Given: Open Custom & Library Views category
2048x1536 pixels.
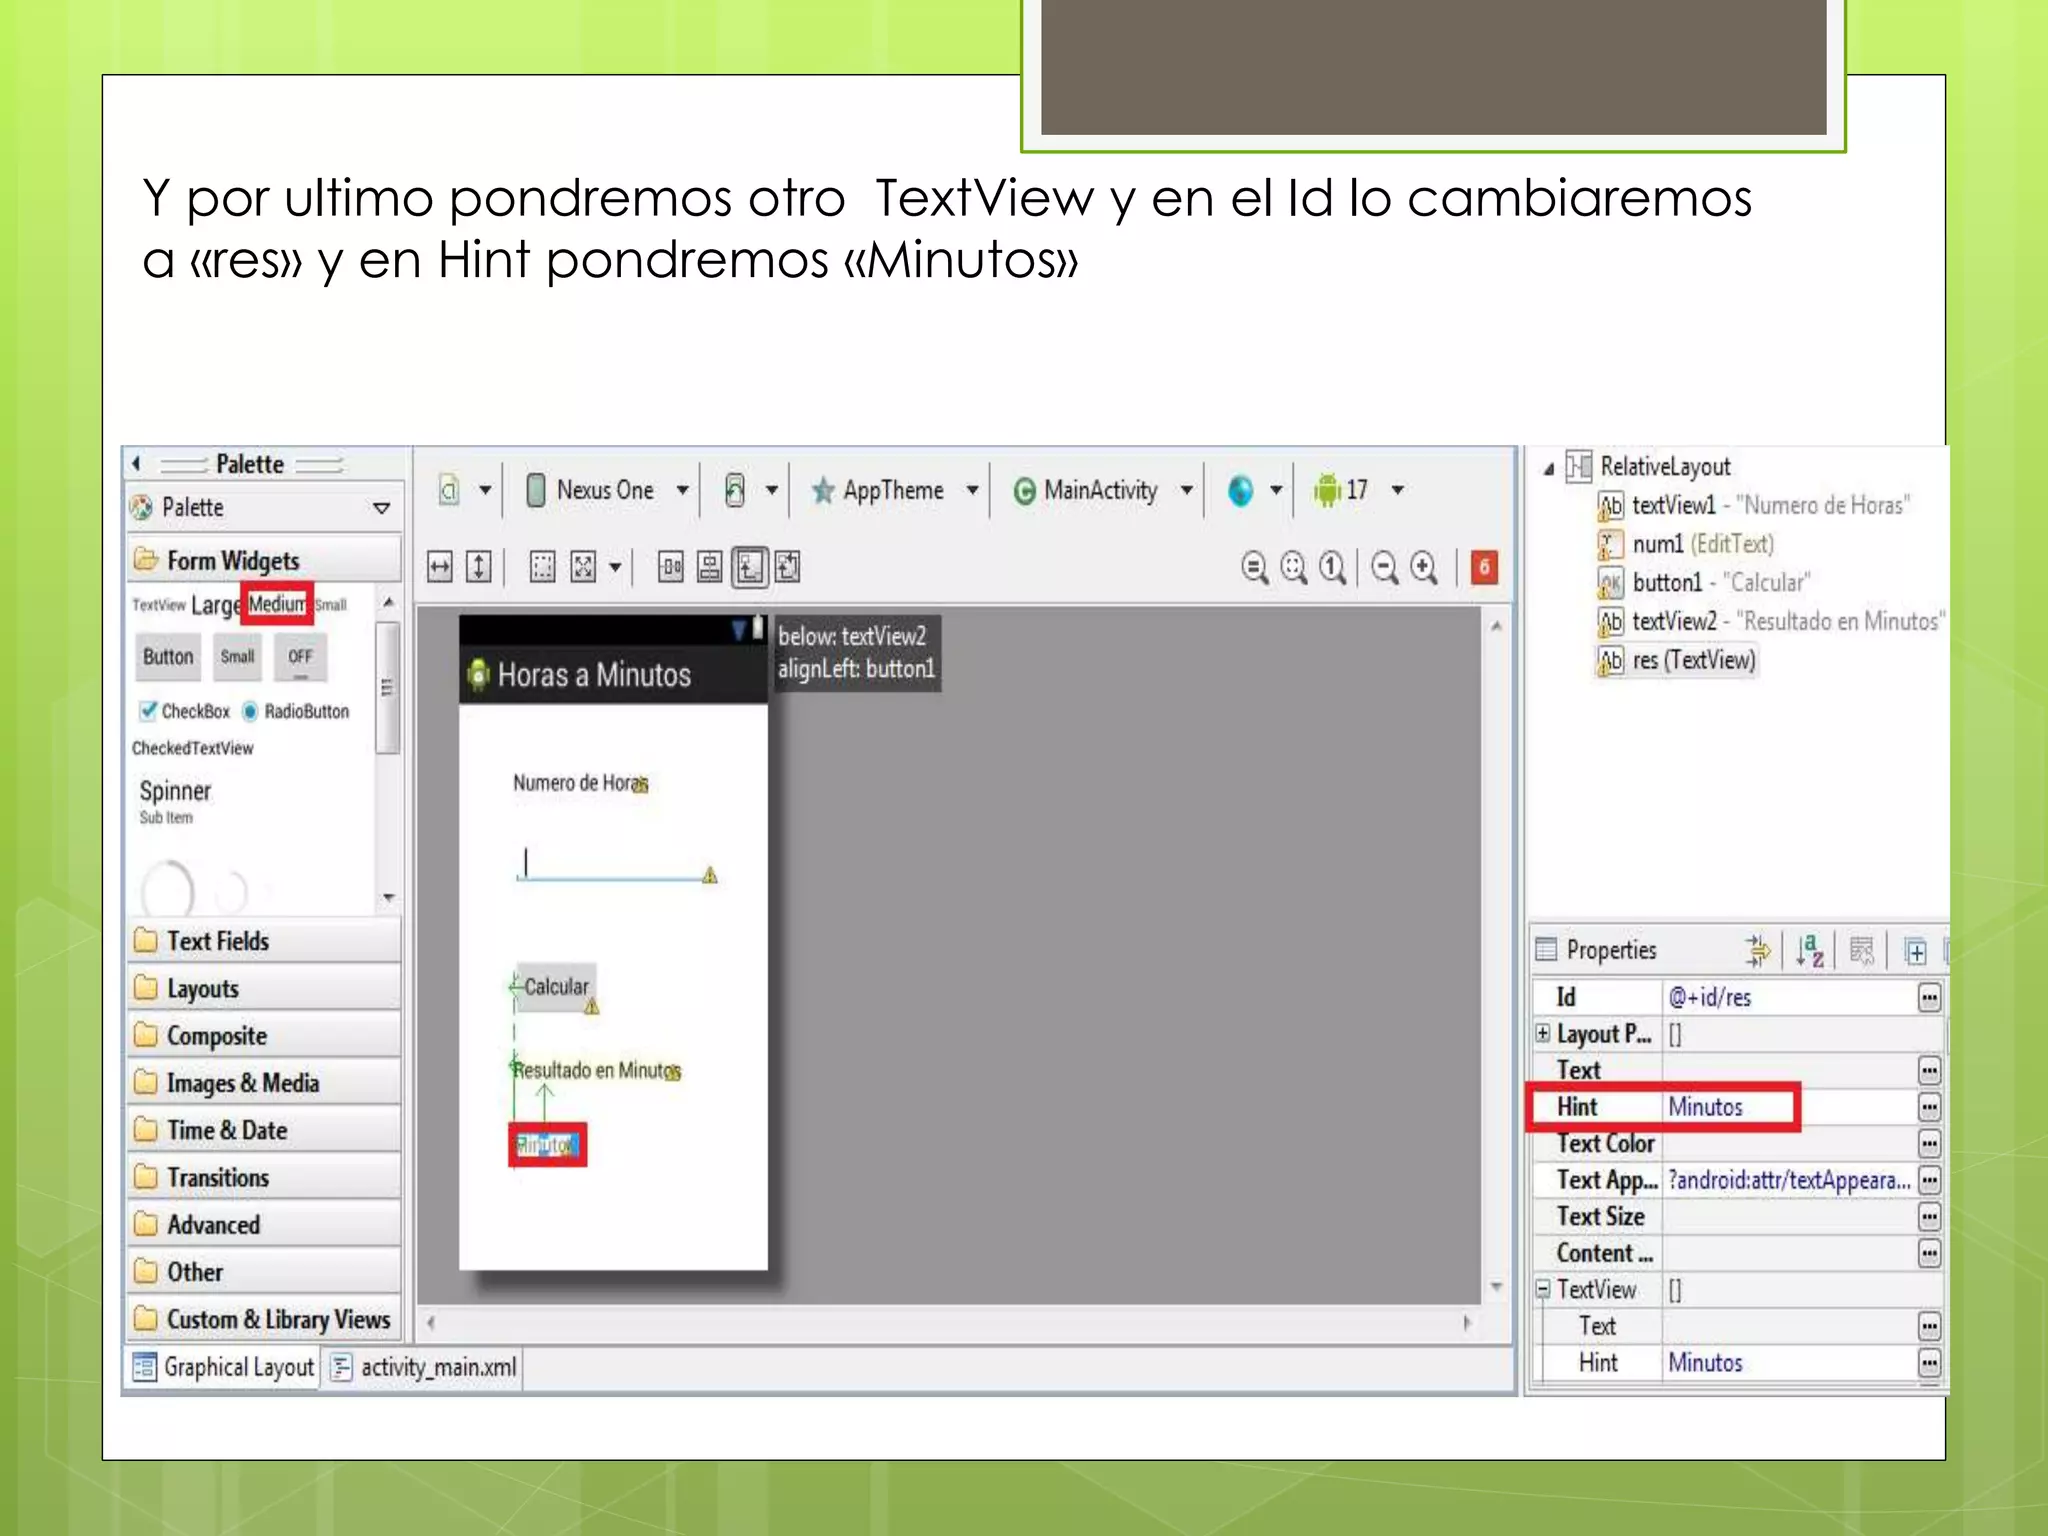Looking at the screenshot, I should coord(265,1319).
